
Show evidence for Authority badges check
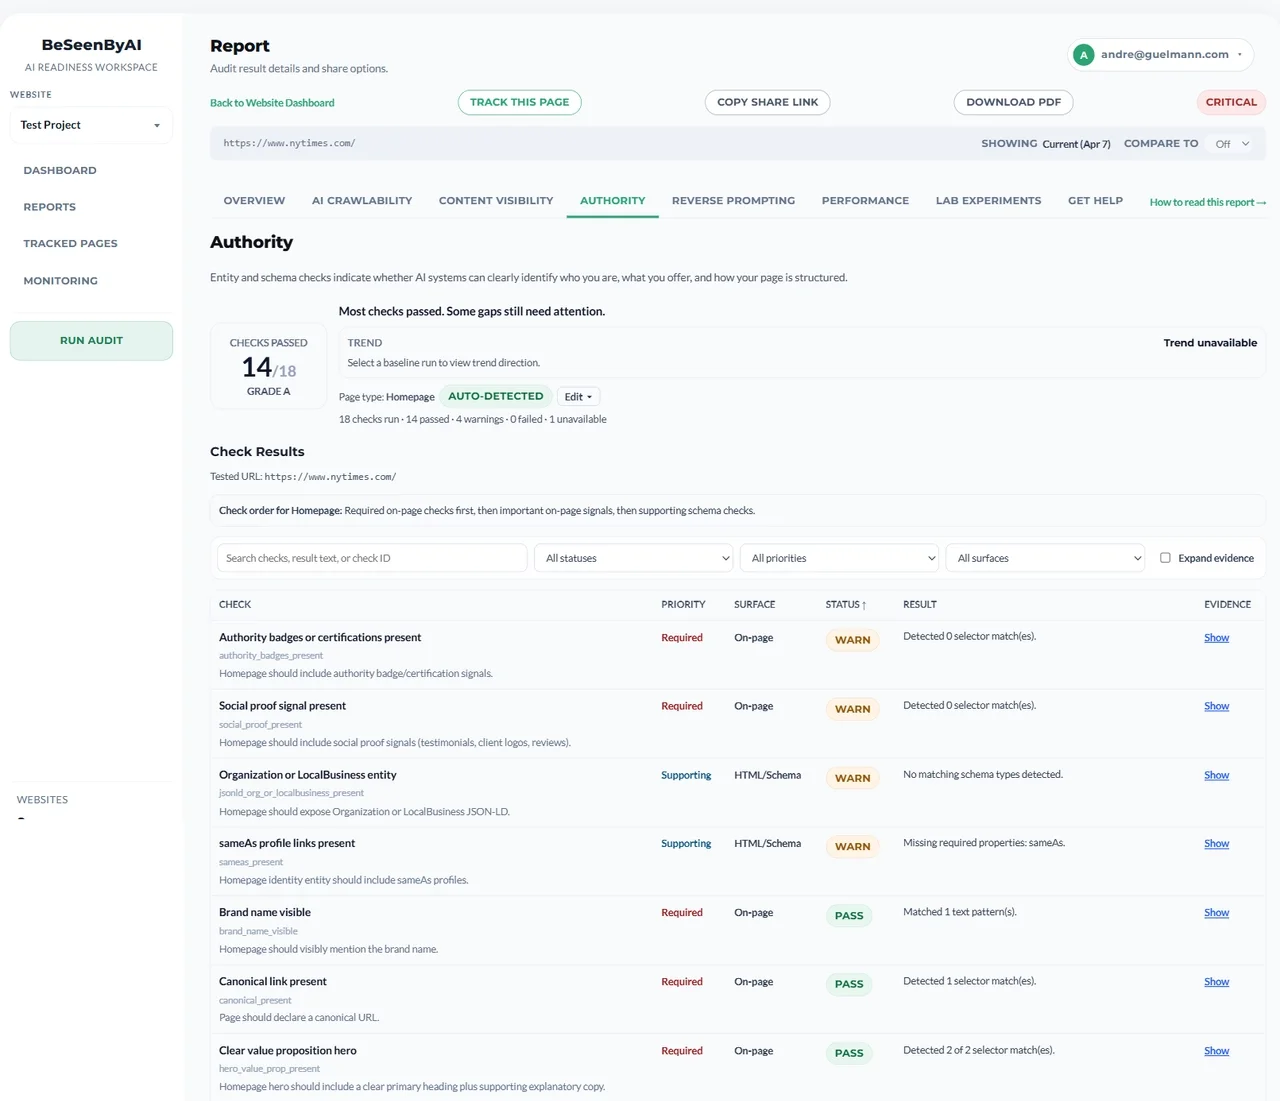pyautogui.click(x=1216, y=638)
